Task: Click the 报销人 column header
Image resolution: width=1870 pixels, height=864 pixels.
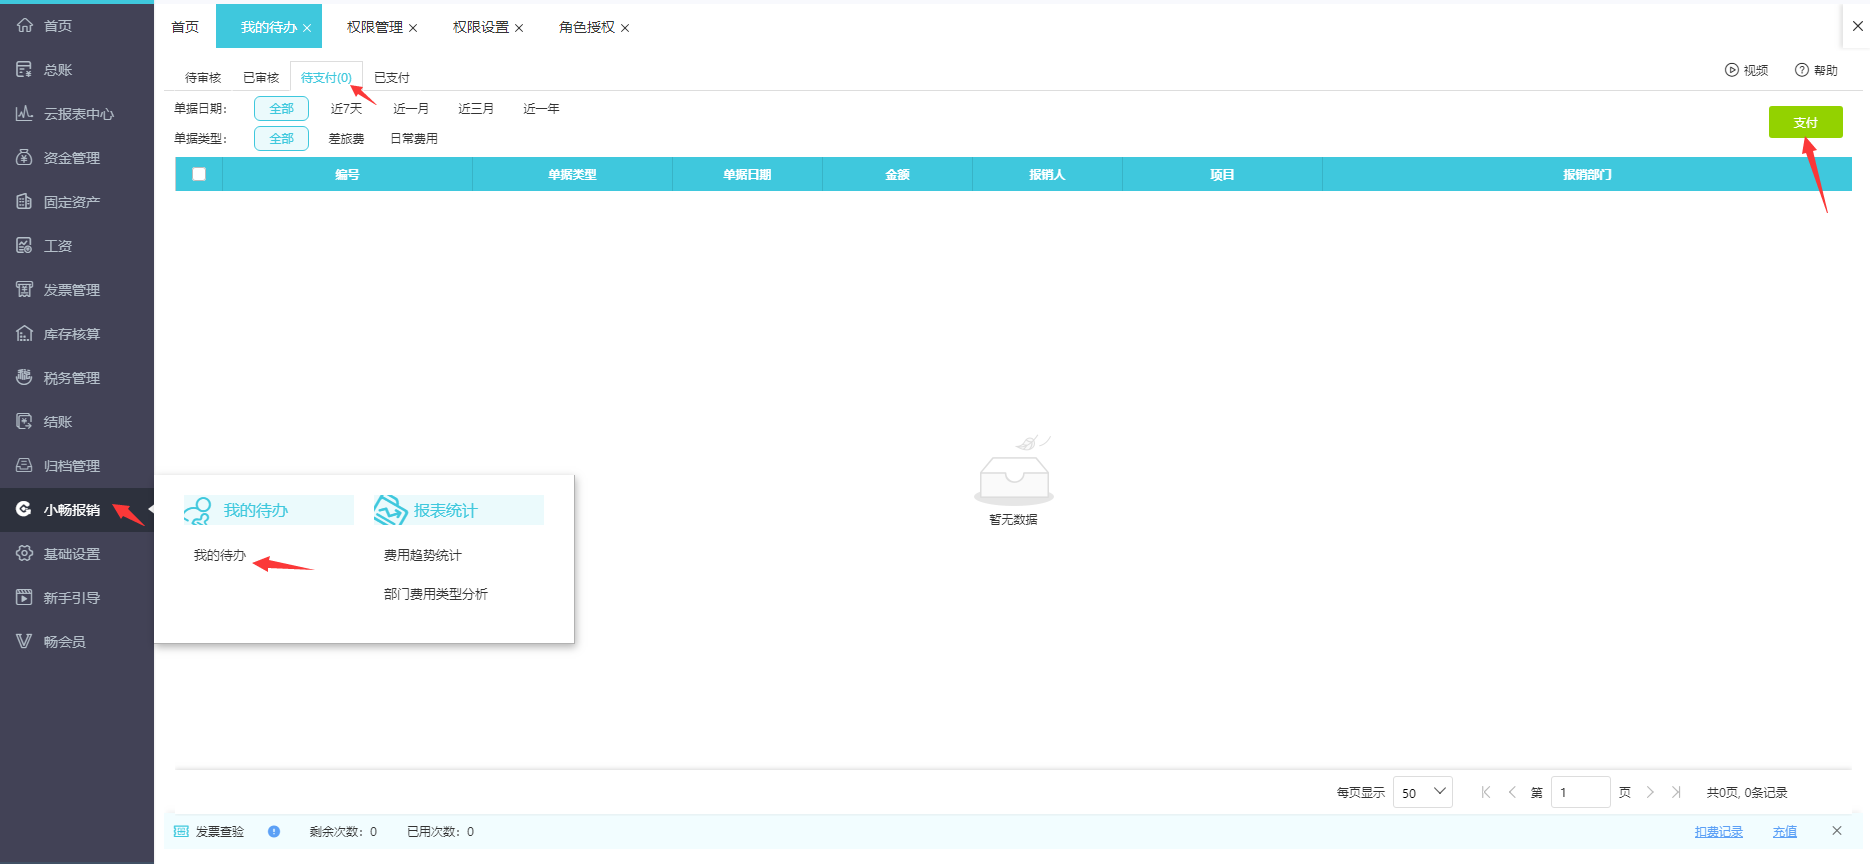Action: pos(1047,174)
